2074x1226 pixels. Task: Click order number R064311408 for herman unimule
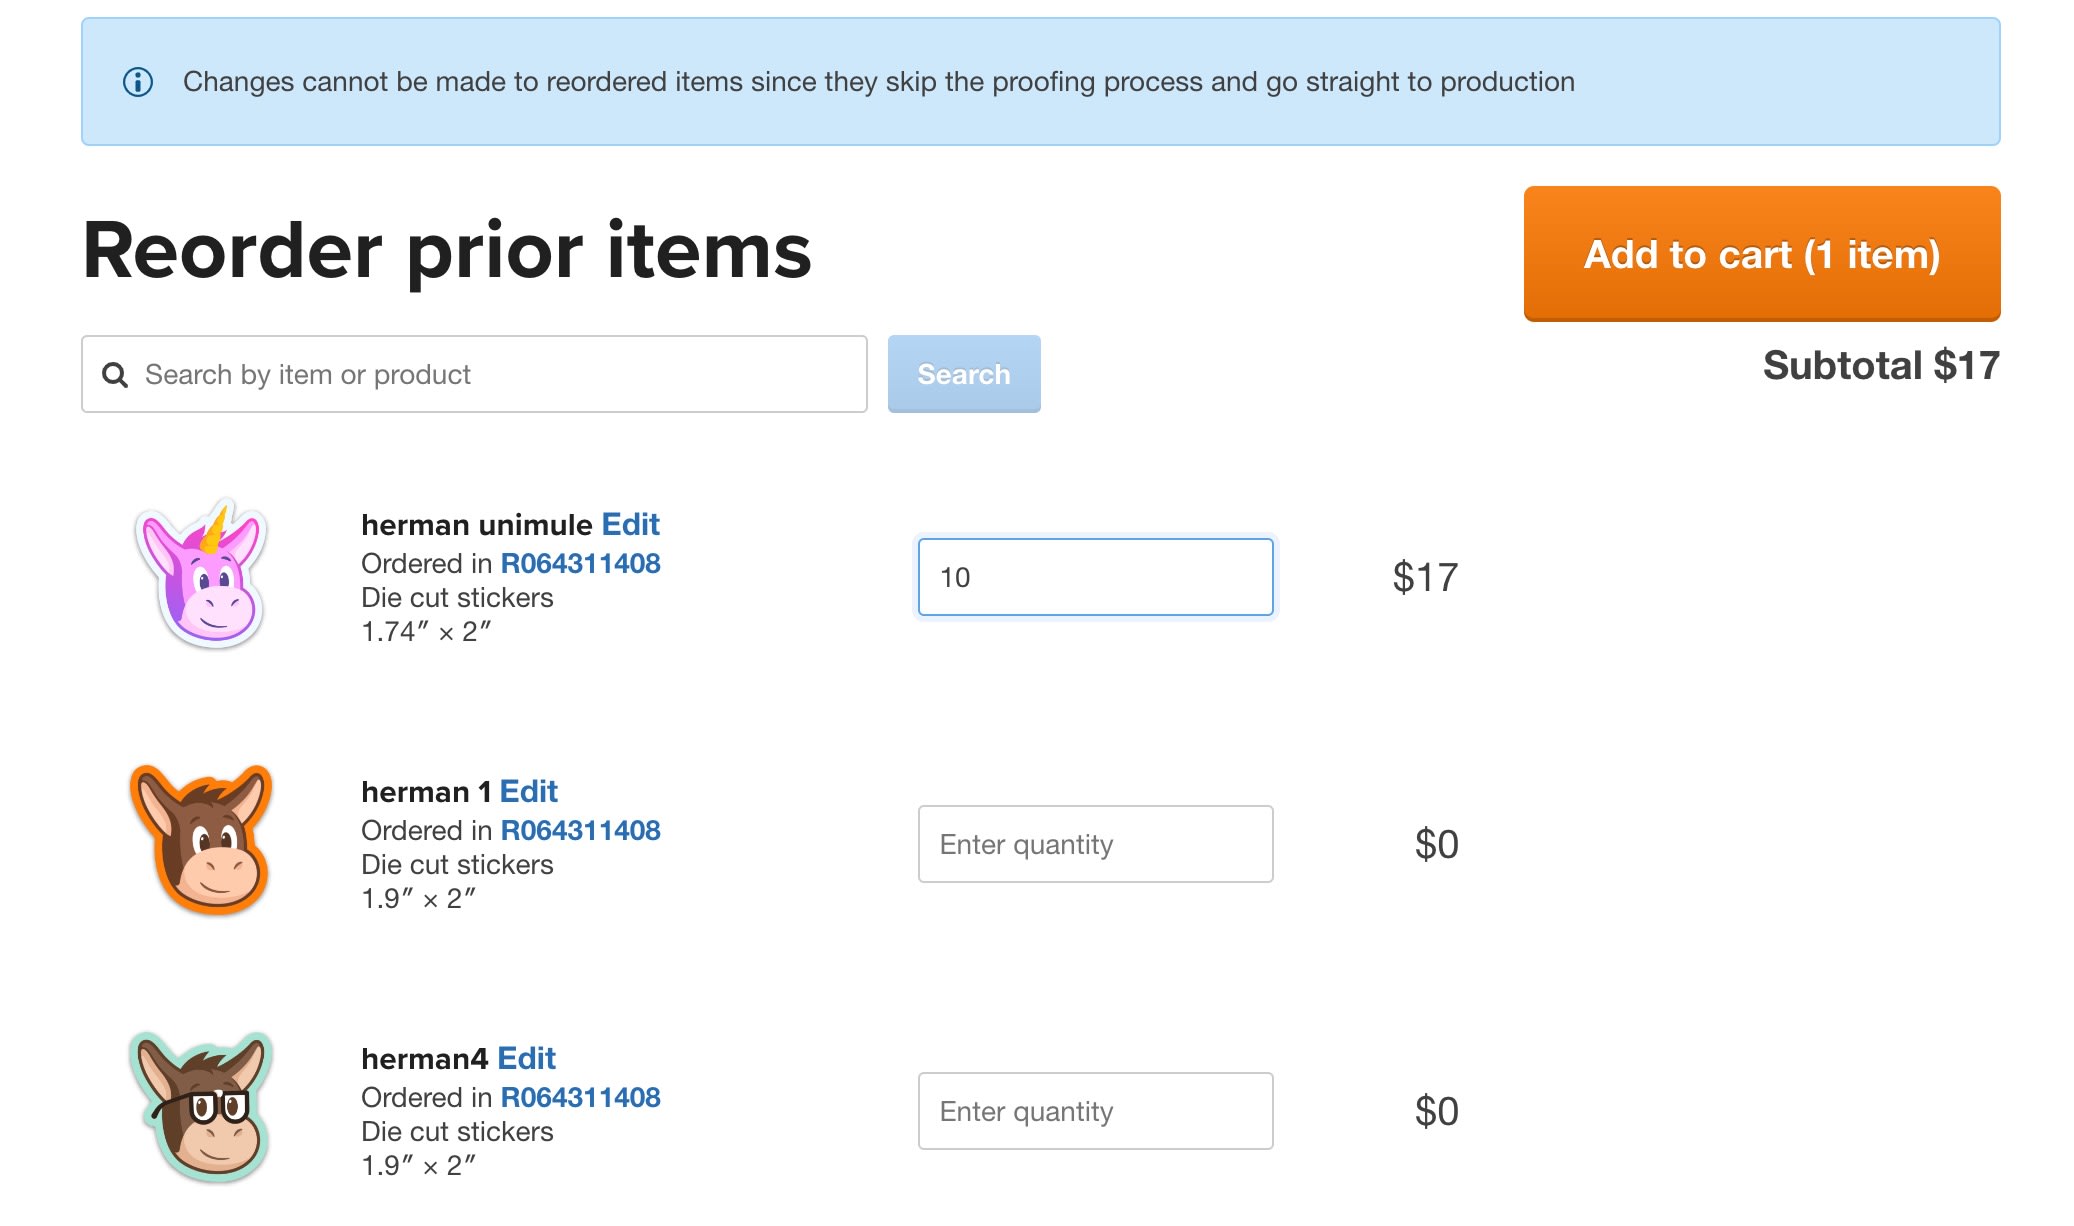tap(579, 562)
